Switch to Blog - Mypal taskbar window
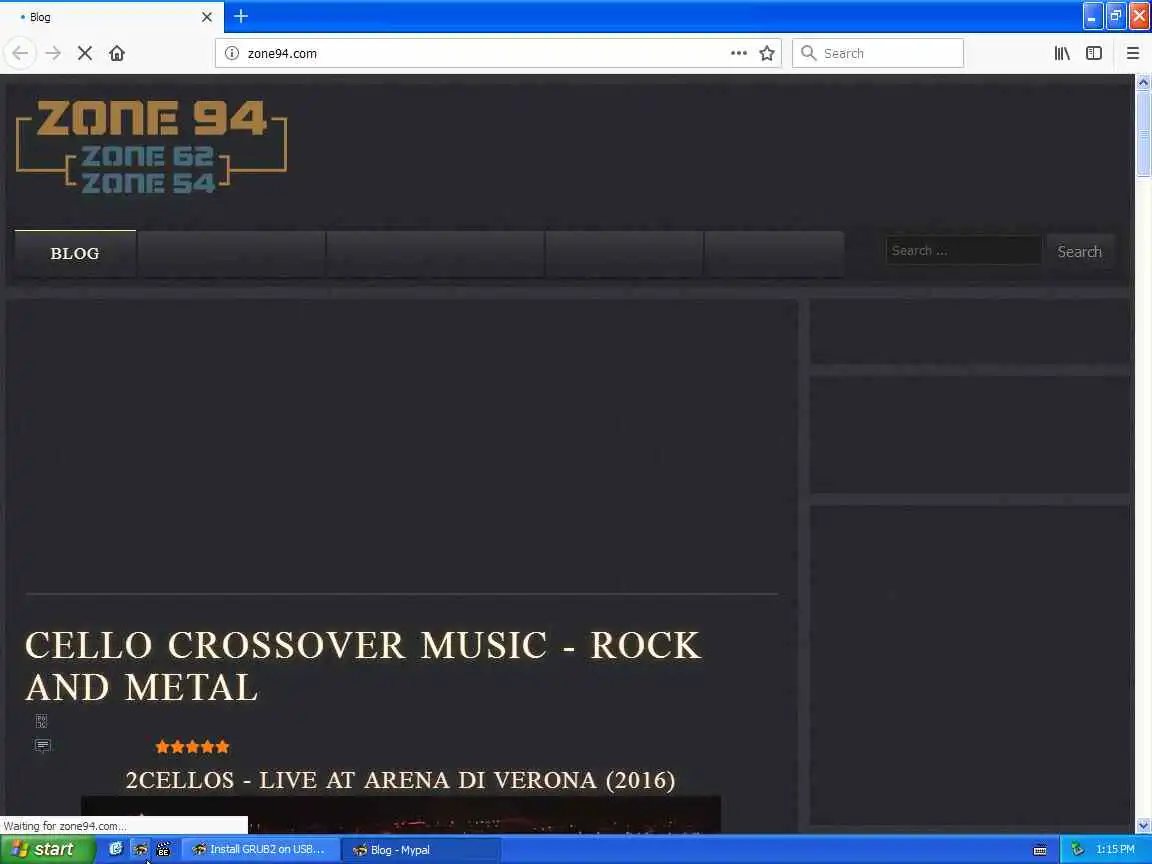Screen dimensions: 1152x864 coord(420,849)
